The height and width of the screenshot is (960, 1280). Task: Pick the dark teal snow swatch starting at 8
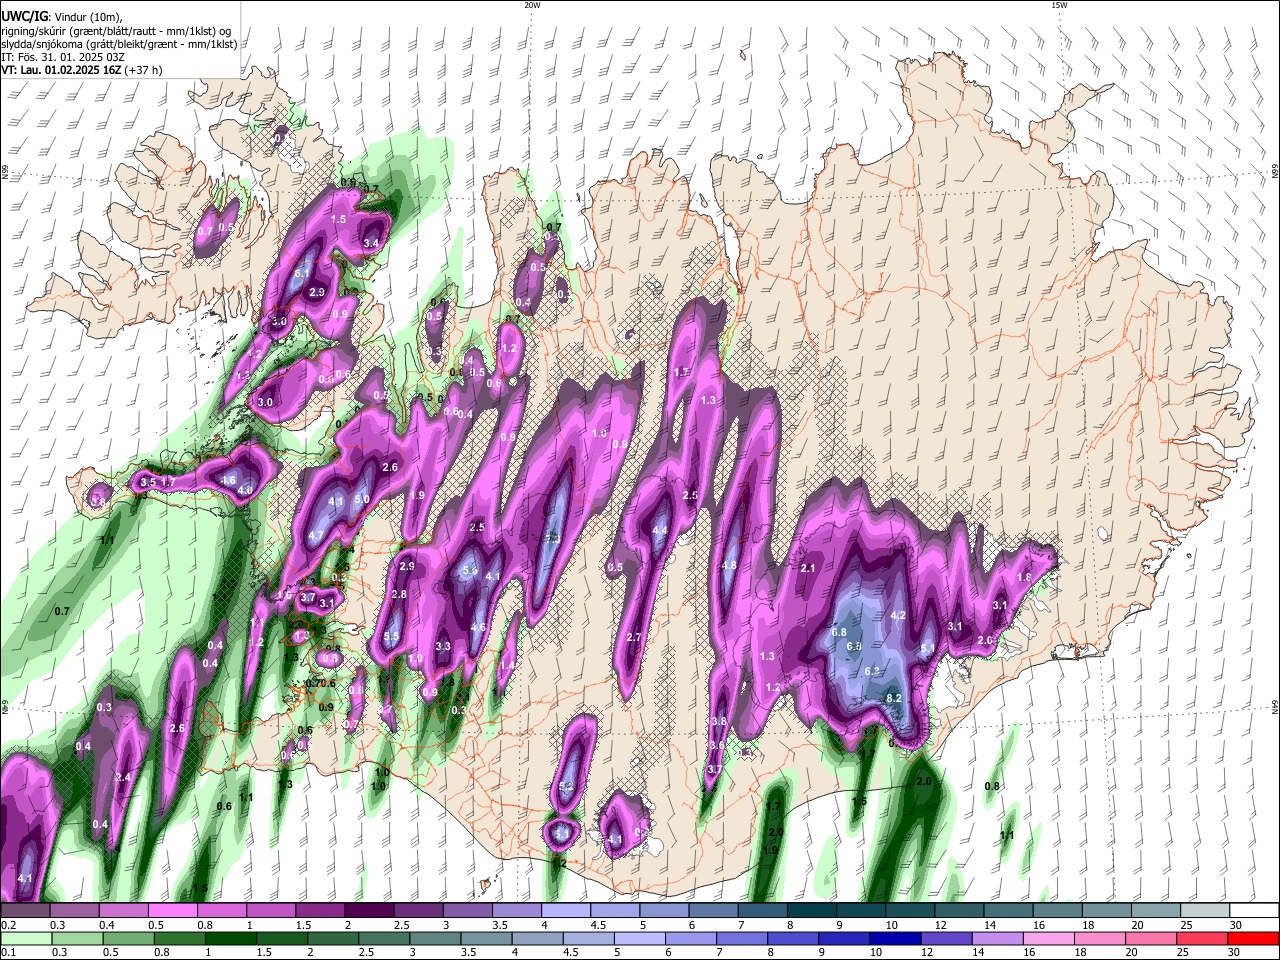[x=811, y=911]
